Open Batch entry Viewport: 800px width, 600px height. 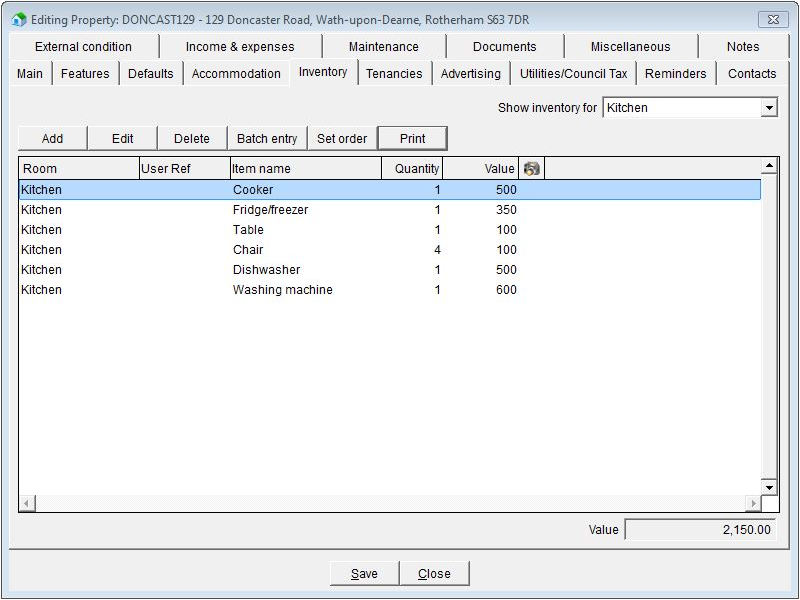267,138
